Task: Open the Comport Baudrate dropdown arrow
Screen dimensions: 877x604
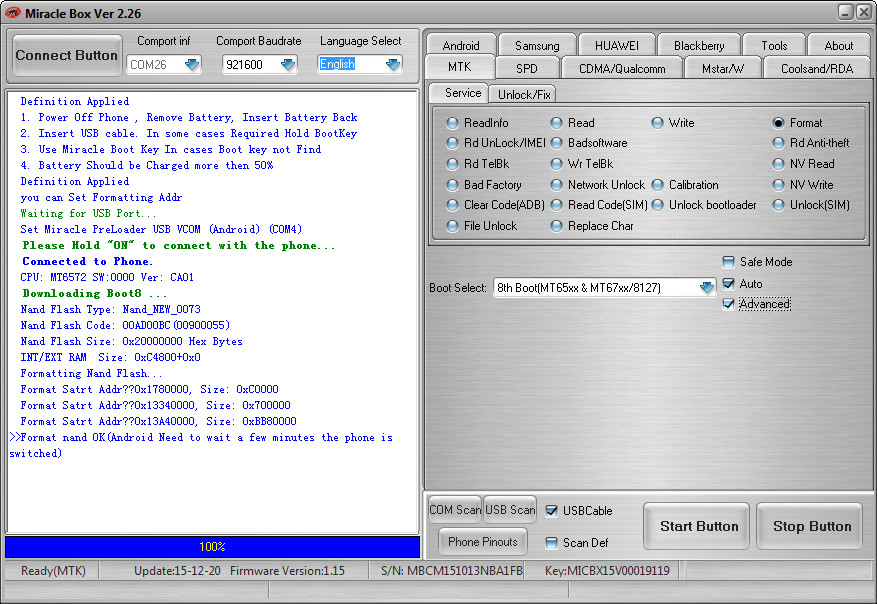Action: (x=287, y=65)
